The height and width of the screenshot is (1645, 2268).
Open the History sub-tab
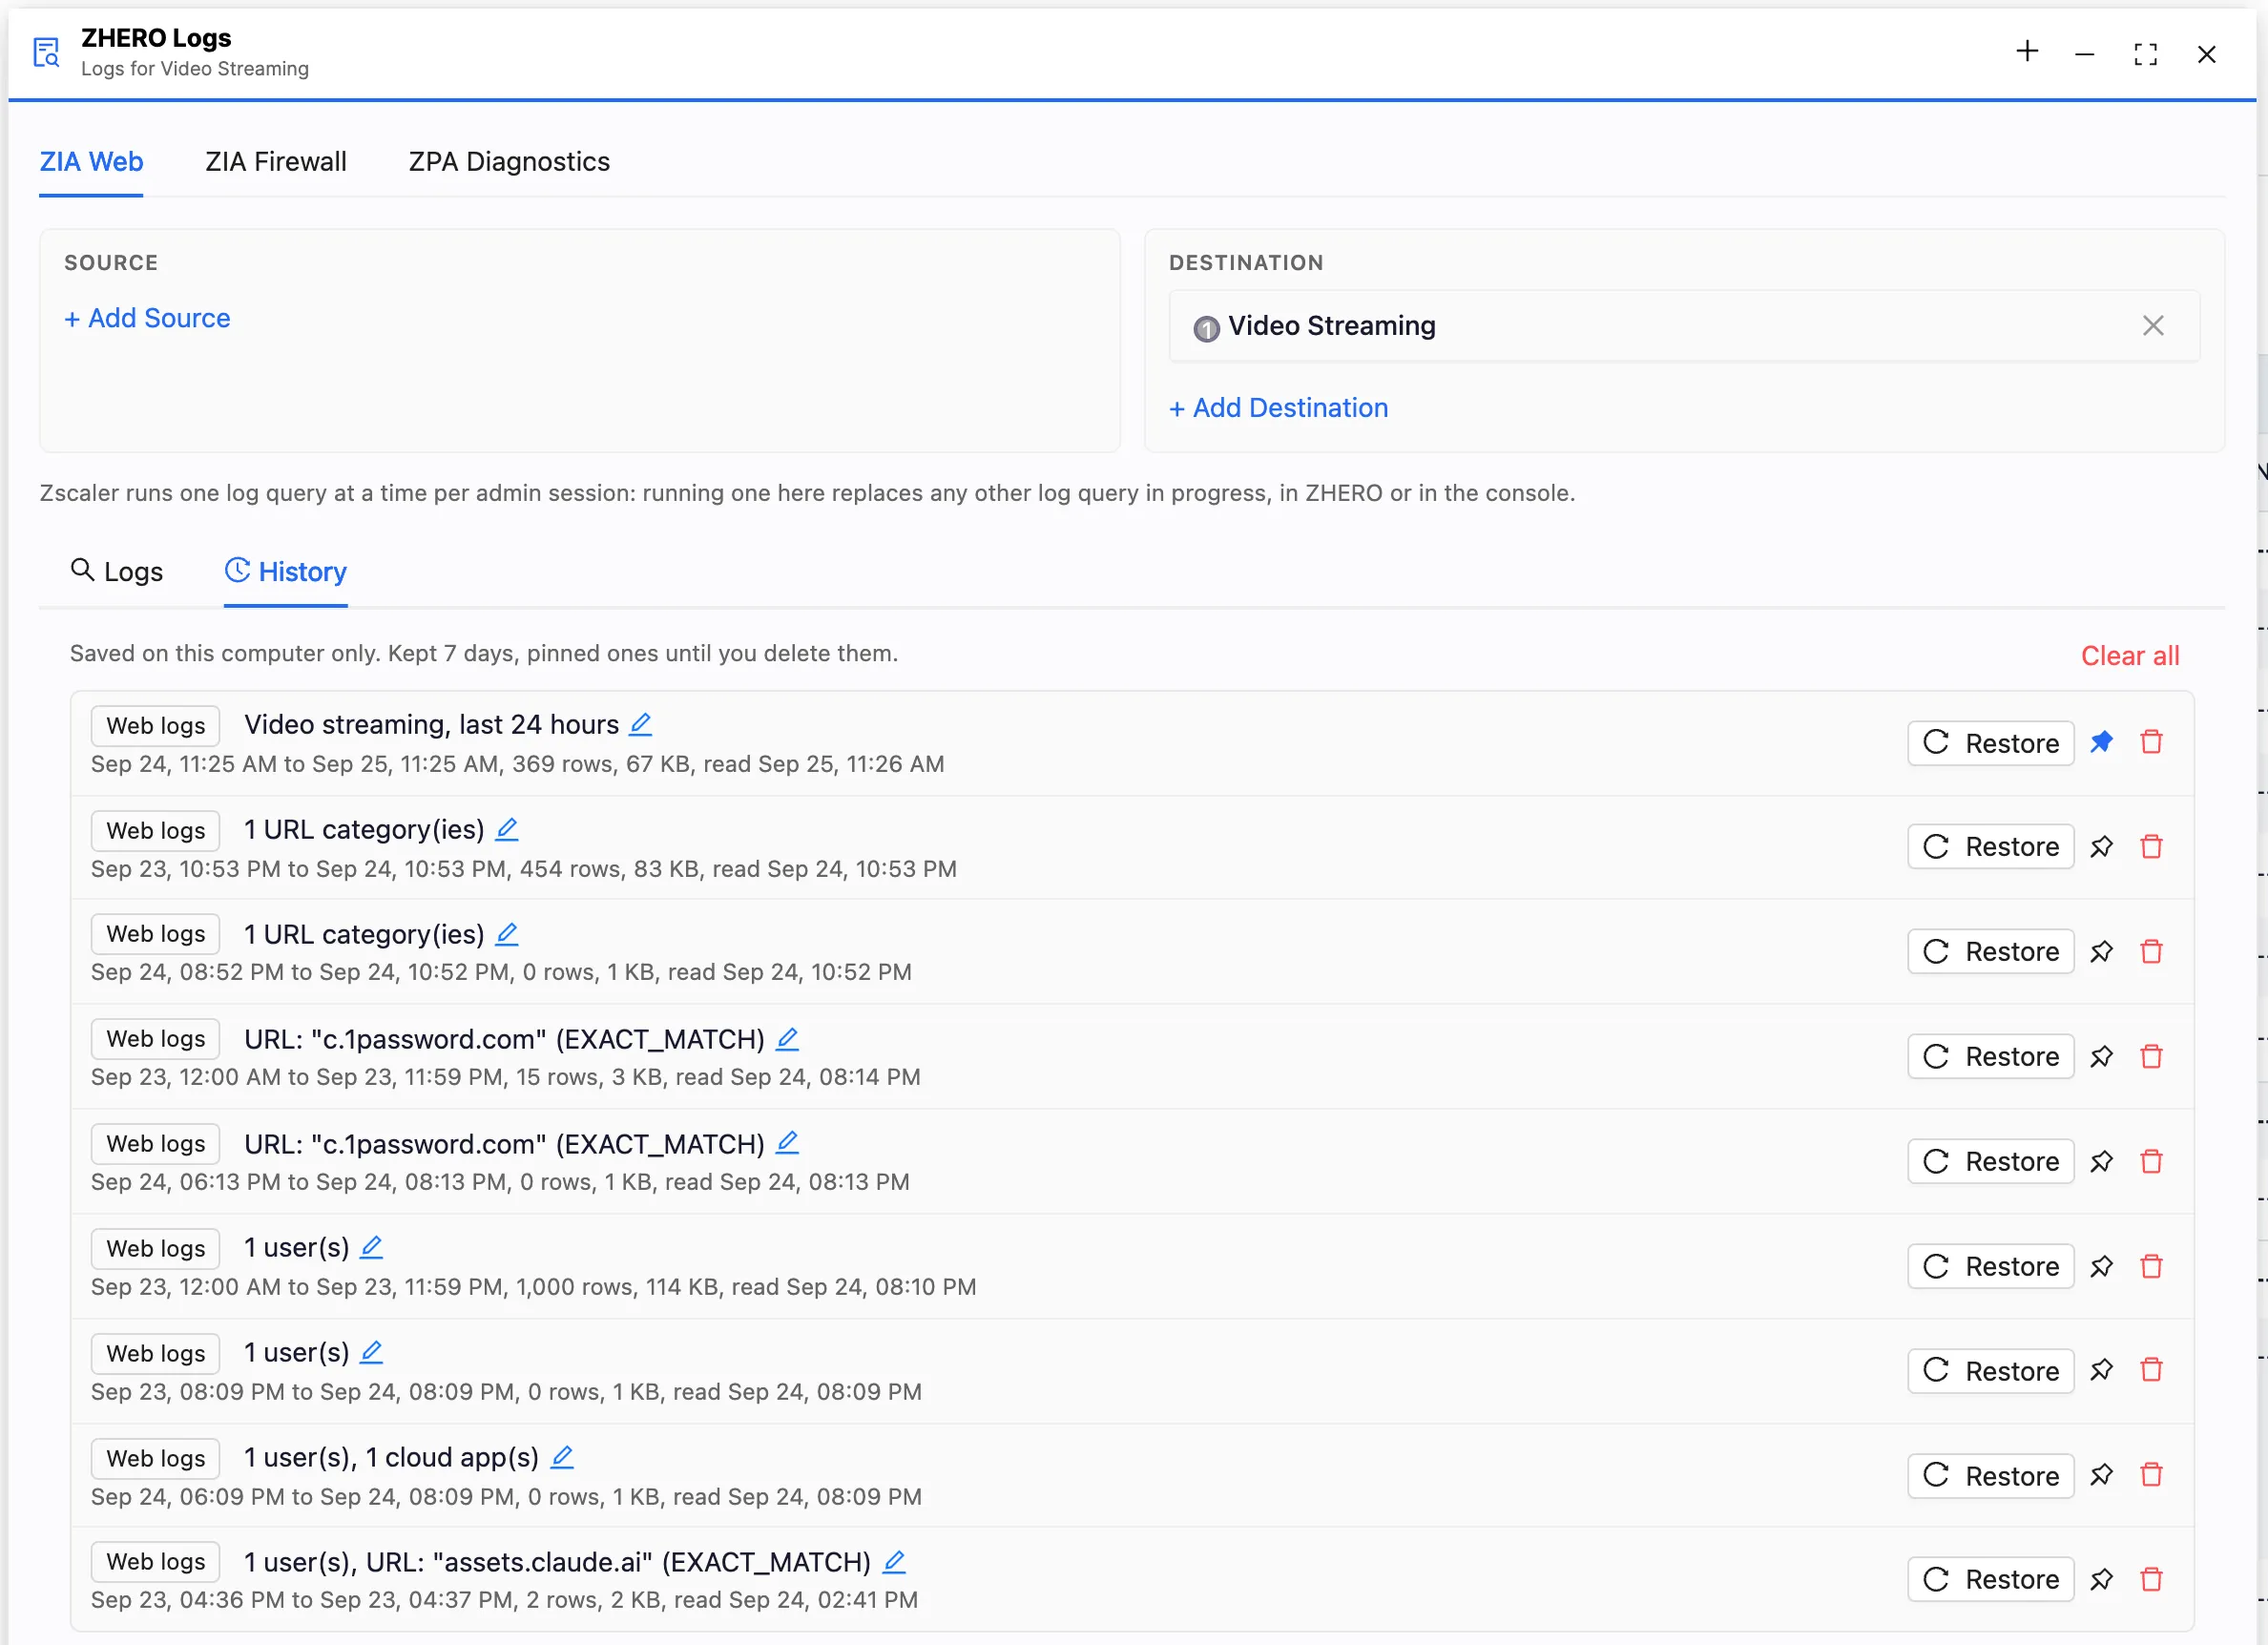[x=286, y=571]
